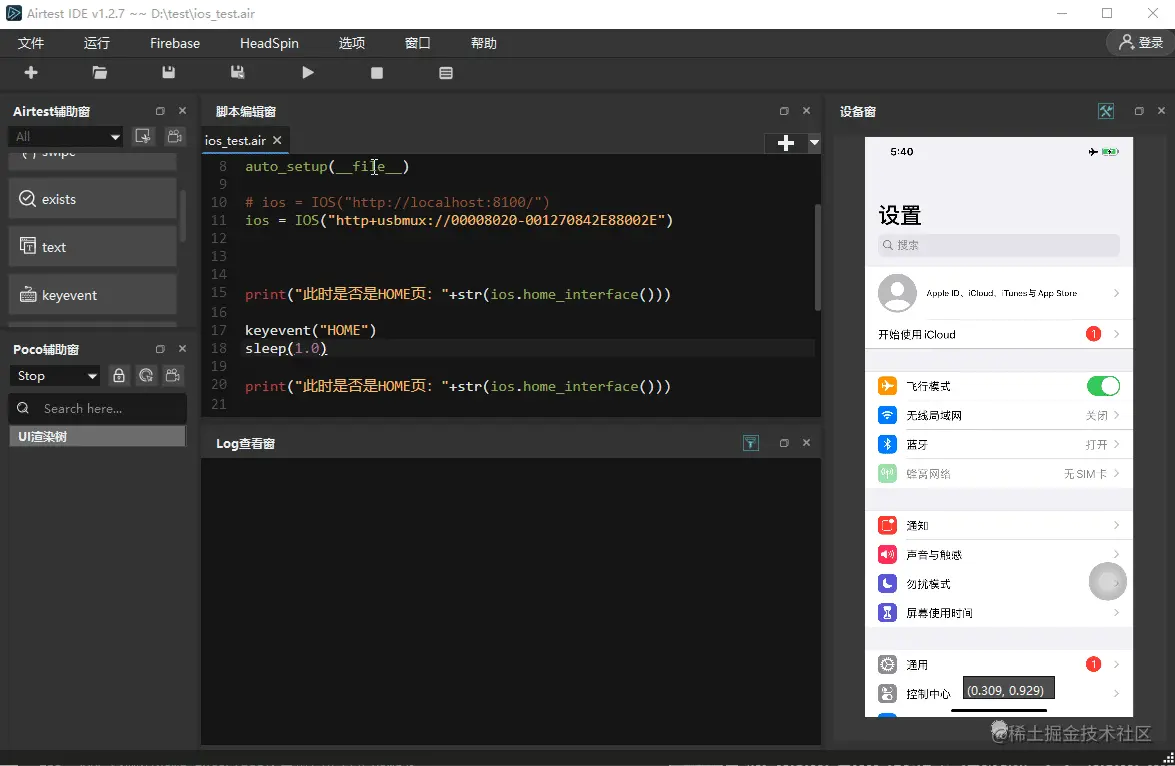Click the record camera icon in Airtest panel
Viewport: 1175px width, 766px height.
175,136
